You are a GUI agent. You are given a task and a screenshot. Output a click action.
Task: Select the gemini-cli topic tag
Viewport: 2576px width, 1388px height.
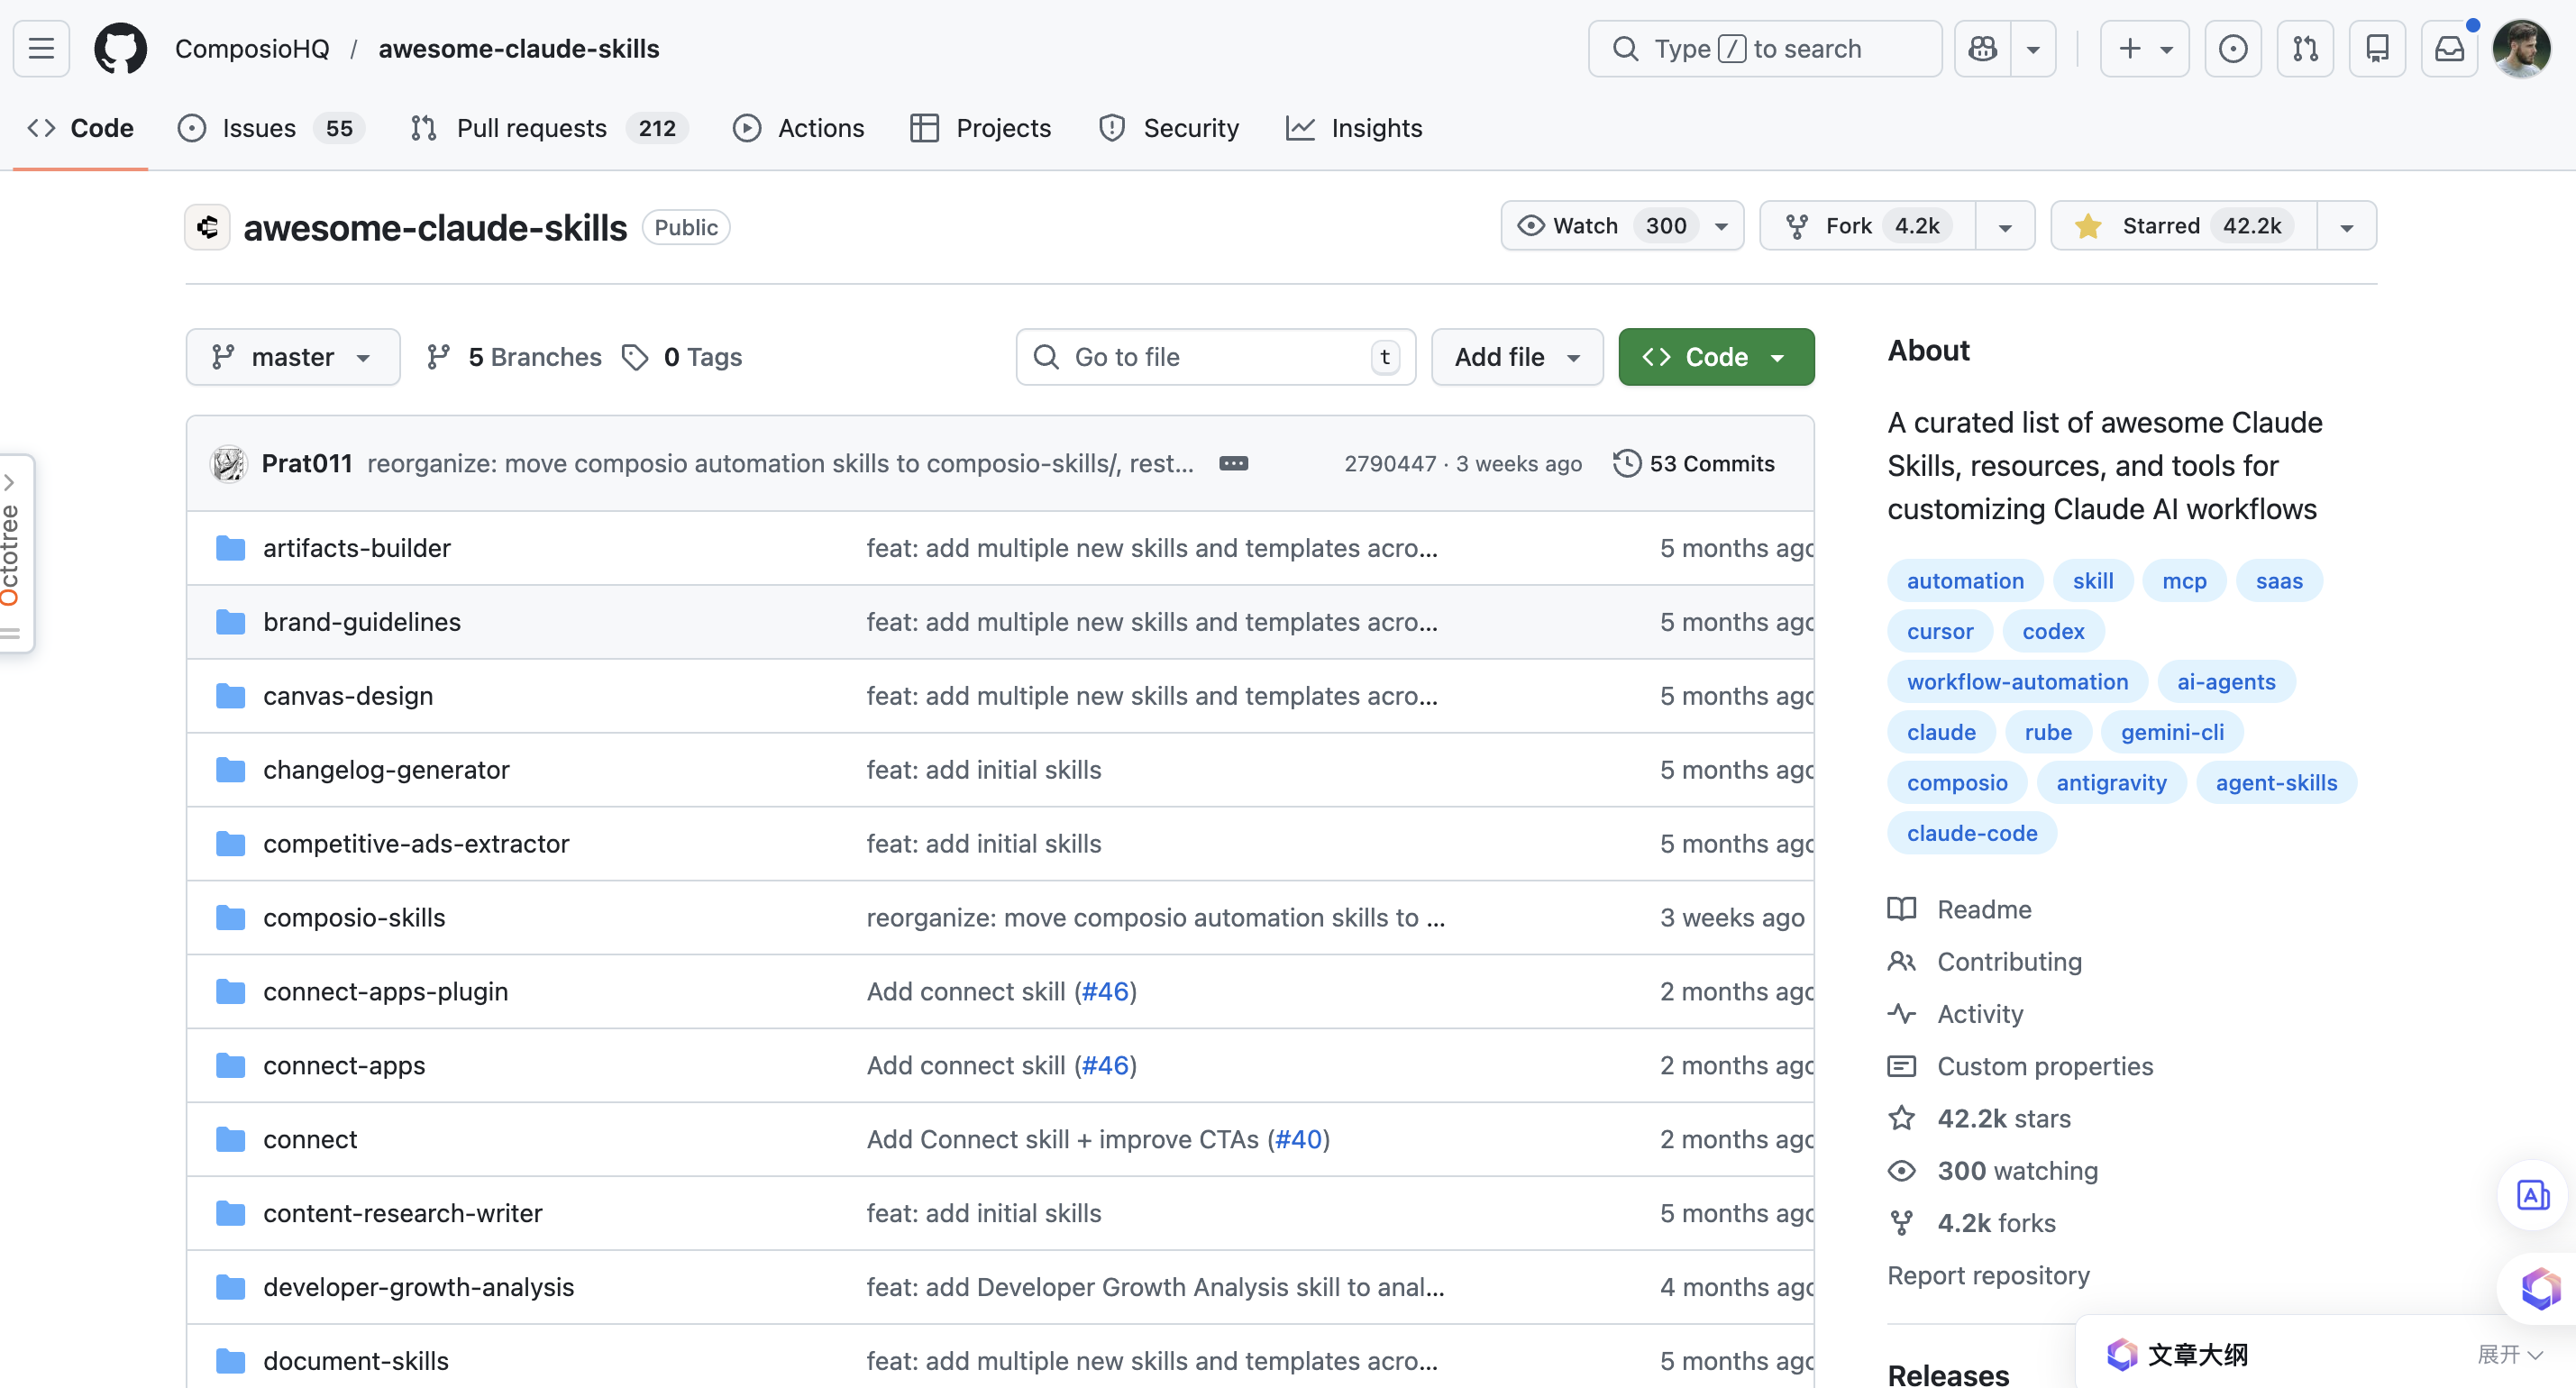(2172, 732)
